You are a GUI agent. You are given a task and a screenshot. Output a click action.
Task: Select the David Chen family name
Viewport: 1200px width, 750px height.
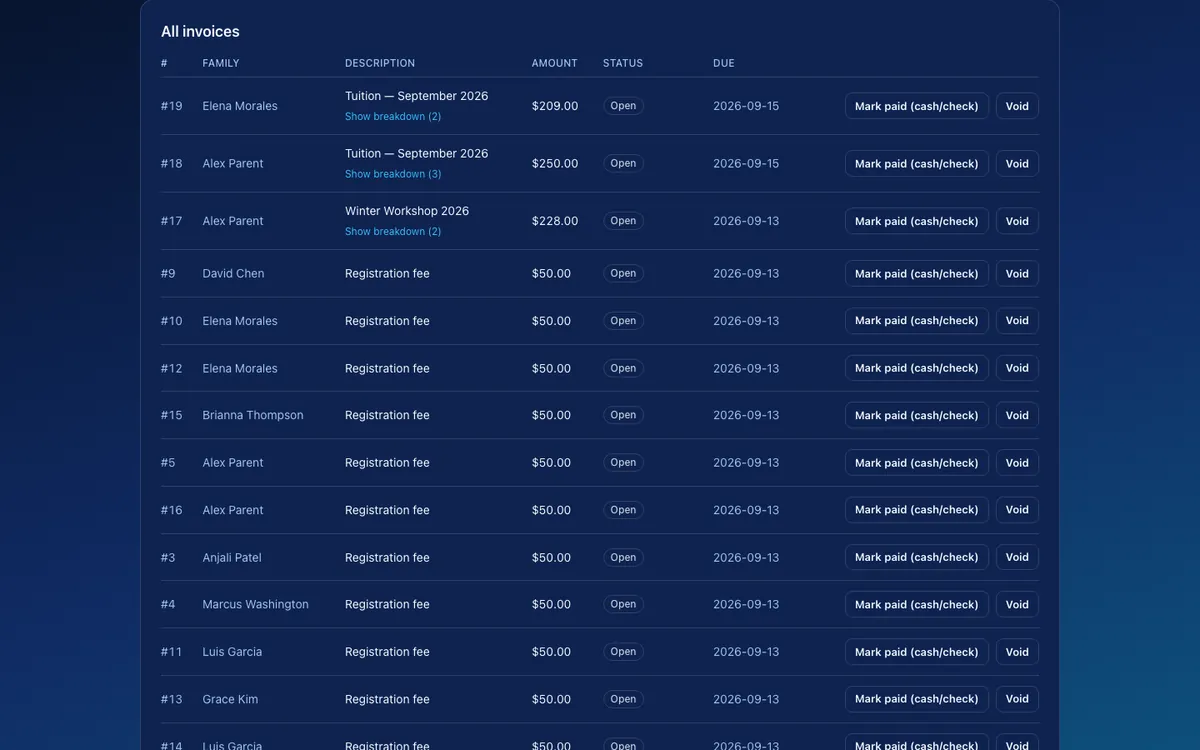click(233, 274)
